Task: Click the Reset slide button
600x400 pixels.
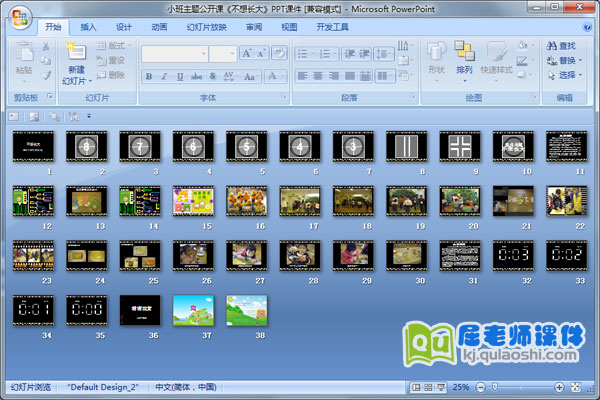Action: click(x=111, y=60)
